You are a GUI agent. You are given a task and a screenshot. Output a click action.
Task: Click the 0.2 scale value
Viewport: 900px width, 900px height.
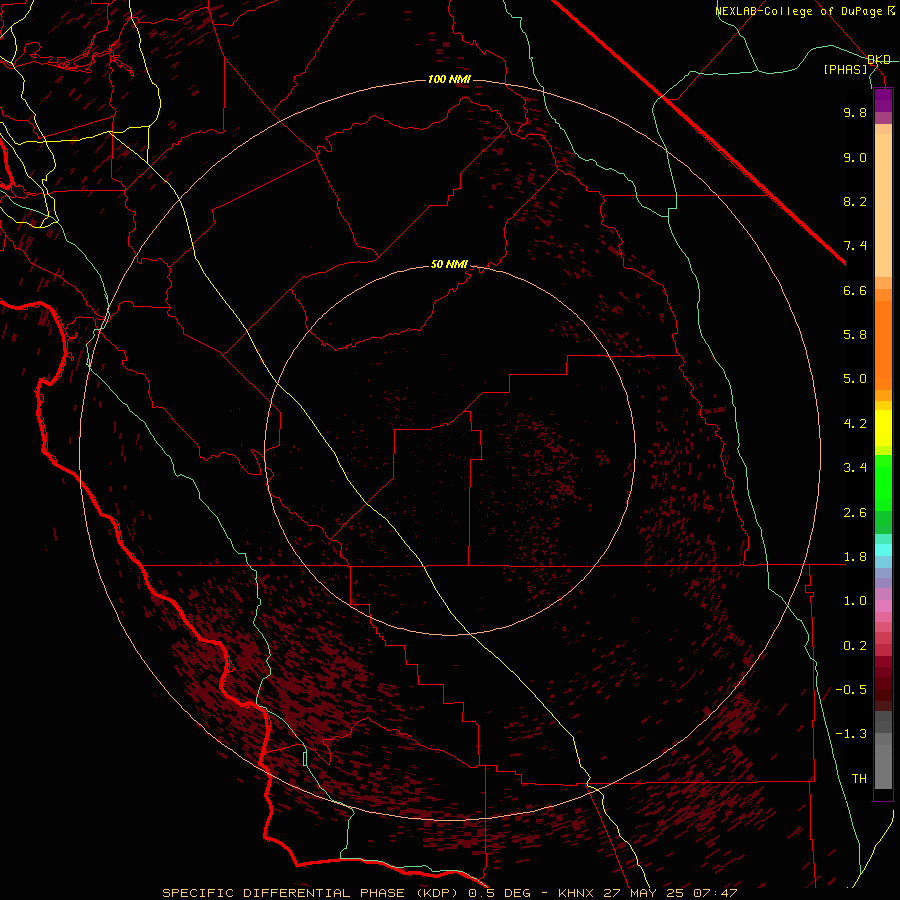pyautogui.click(x=855, y=646)
